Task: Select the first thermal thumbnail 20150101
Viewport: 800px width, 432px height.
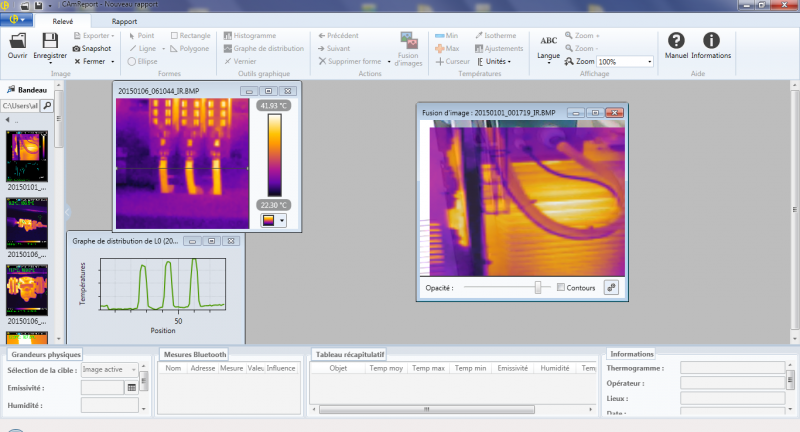Action: 27,154
